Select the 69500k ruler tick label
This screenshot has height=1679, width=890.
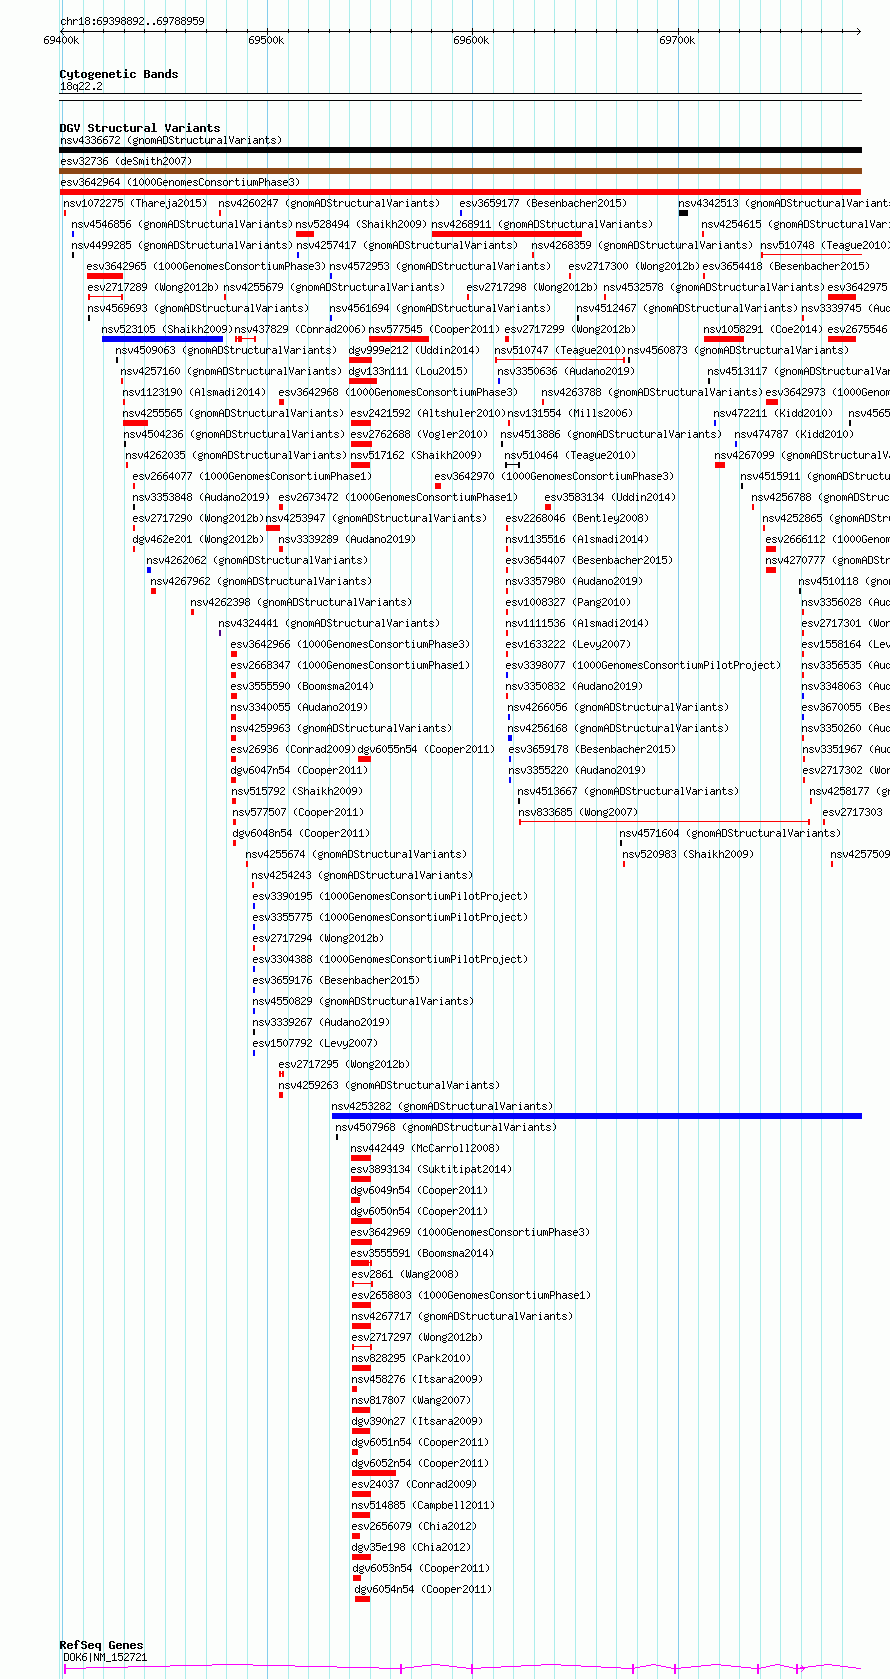click(266, 41)
